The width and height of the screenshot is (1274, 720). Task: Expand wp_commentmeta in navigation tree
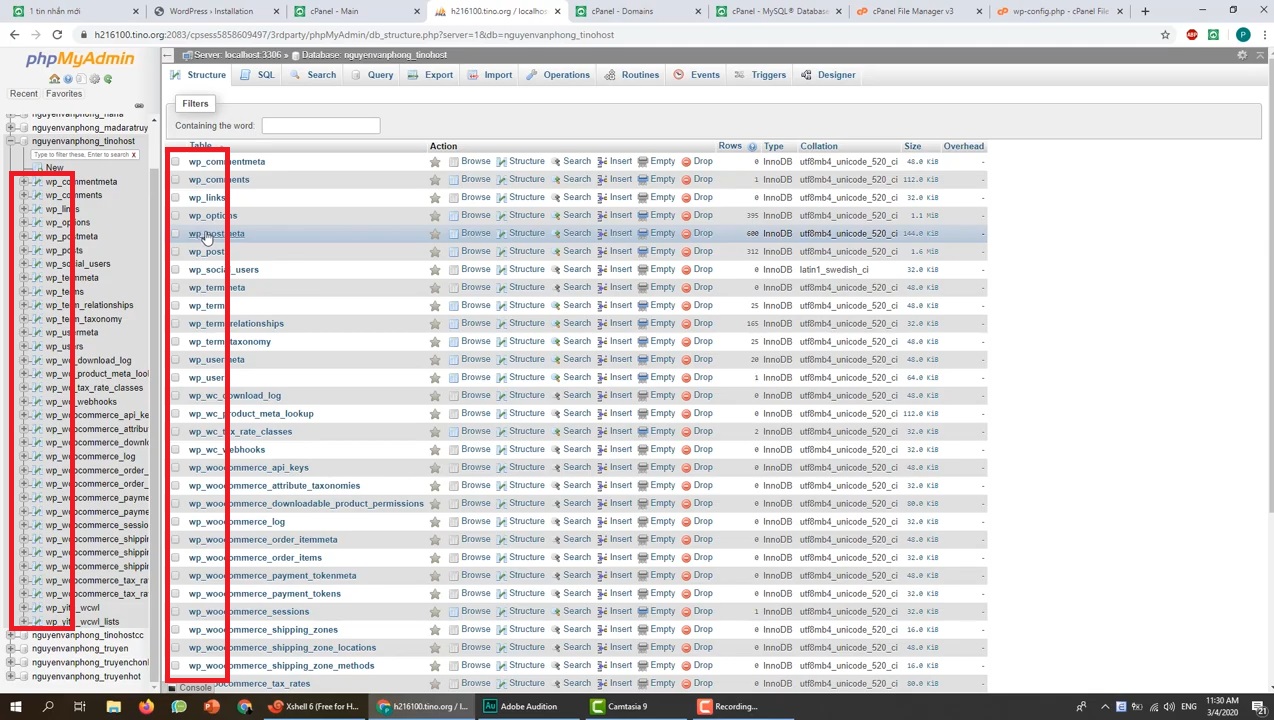pos(24,182)
